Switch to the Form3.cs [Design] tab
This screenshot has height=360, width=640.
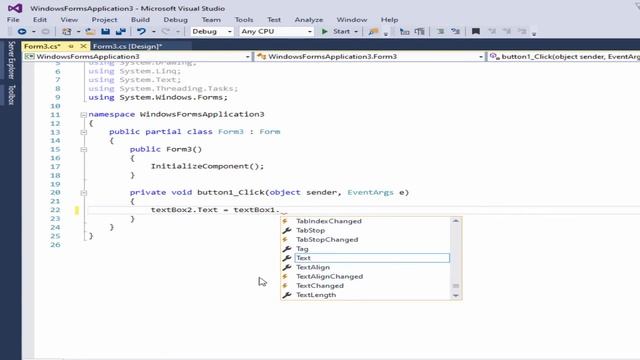click(127, 46)
